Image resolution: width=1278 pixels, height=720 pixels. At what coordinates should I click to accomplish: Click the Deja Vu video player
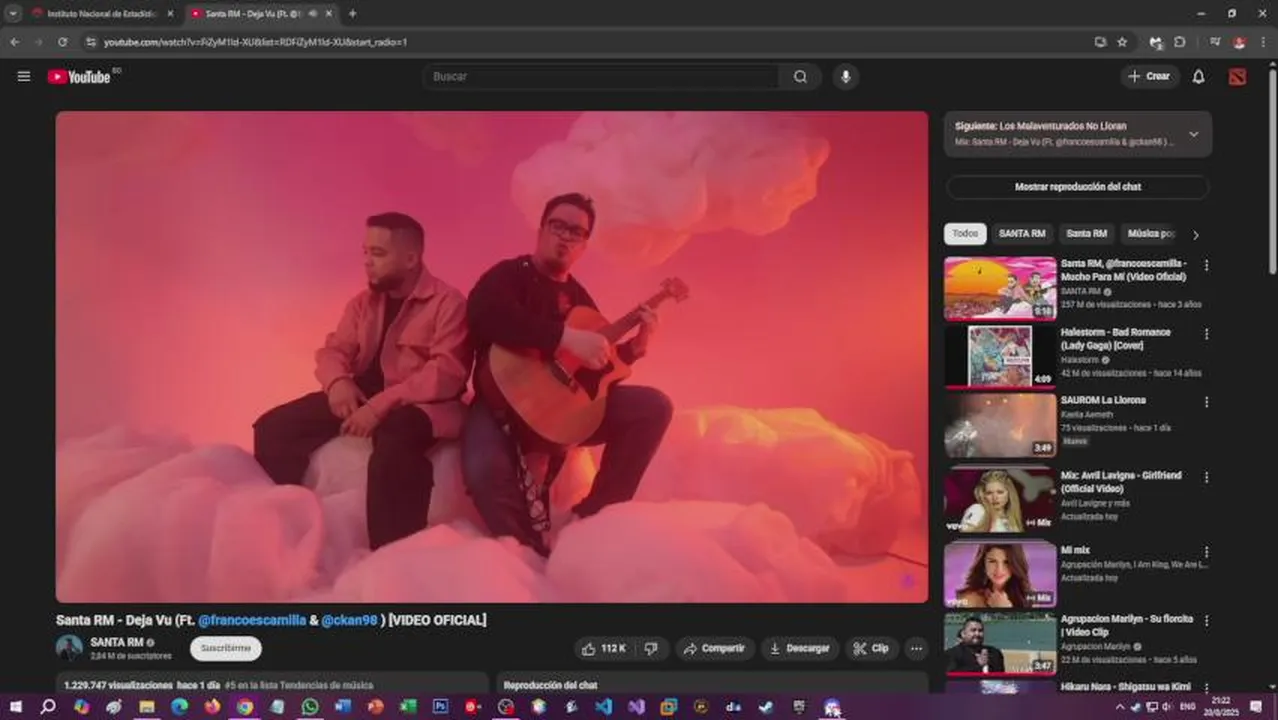[x=492, y=357]
